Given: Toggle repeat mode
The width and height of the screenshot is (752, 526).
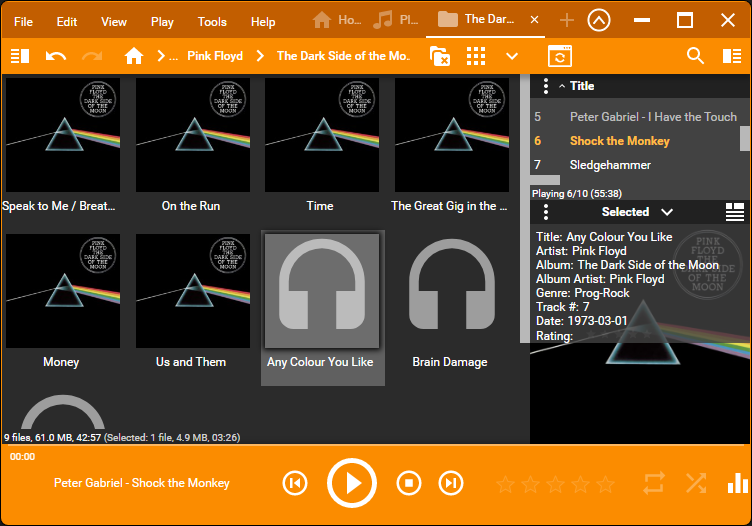Looking at the screenshot, I should point(654,484).
